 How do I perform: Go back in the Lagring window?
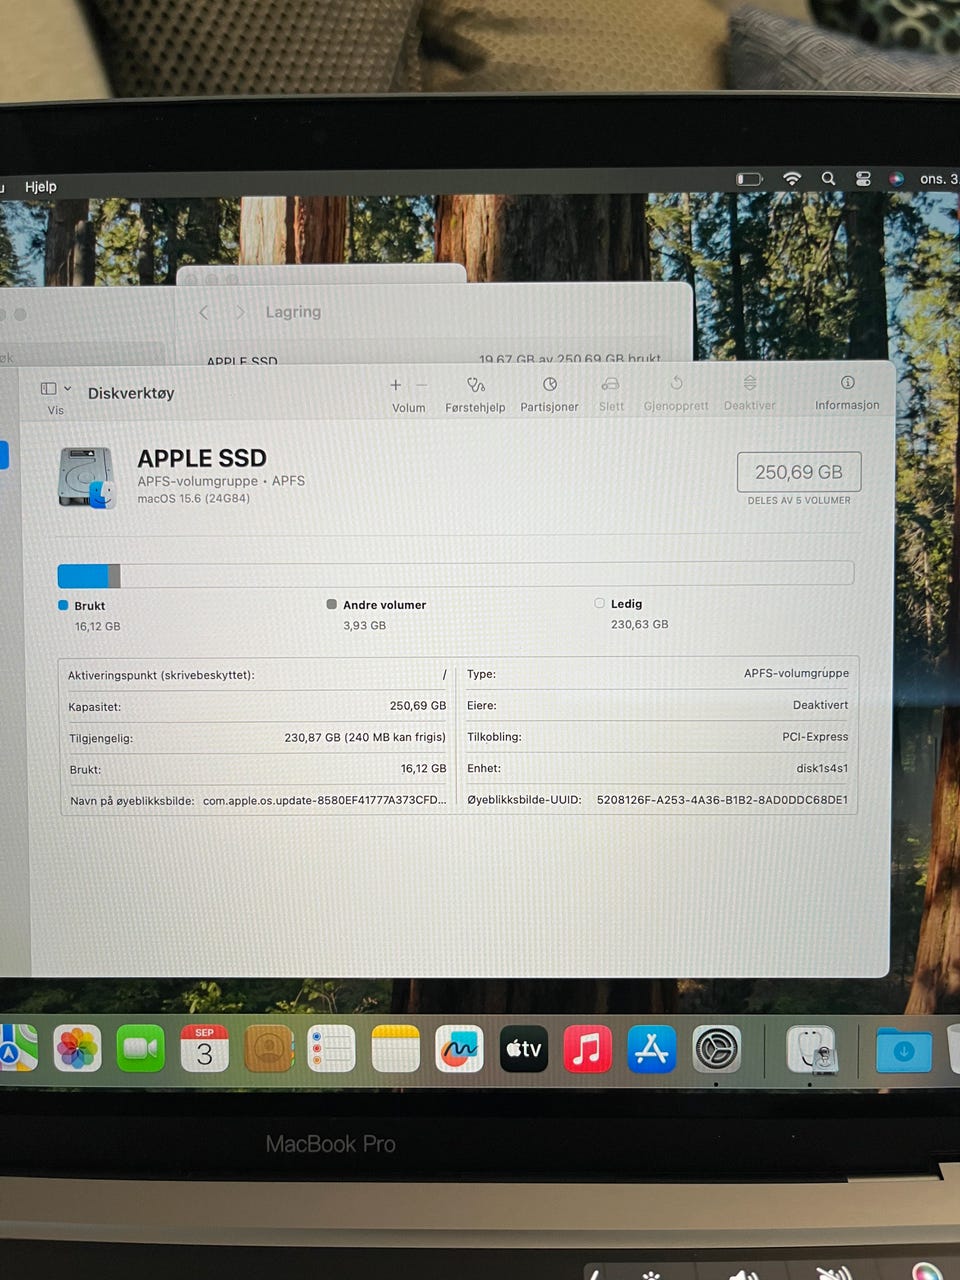click(x=204, y=312)
